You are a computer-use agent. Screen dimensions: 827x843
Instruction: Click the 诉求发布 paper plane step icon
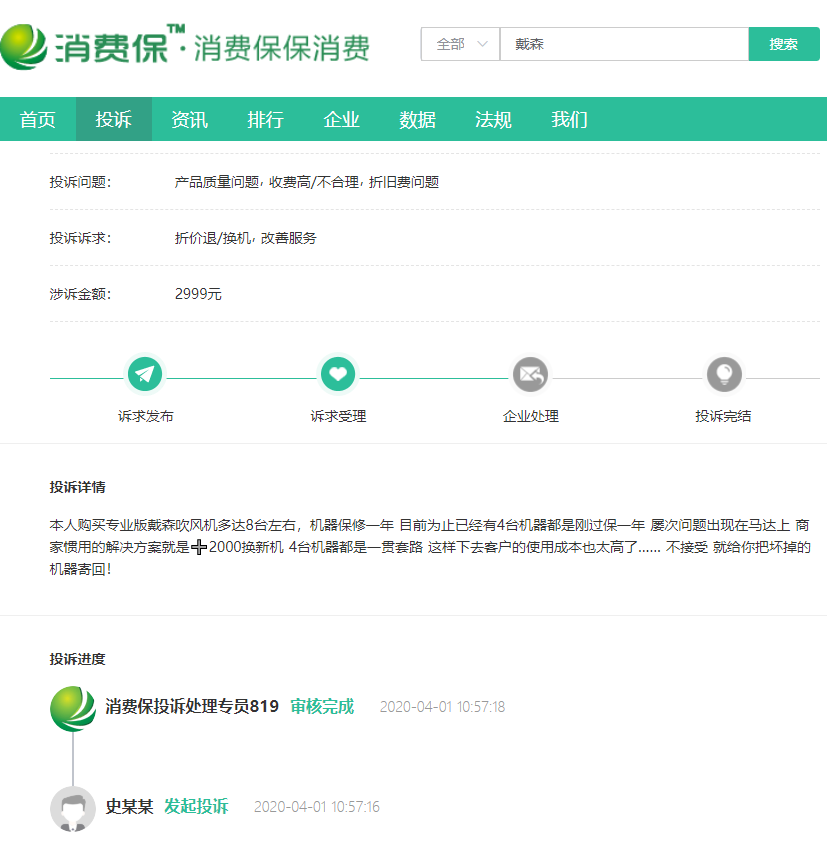coord(145,374)
